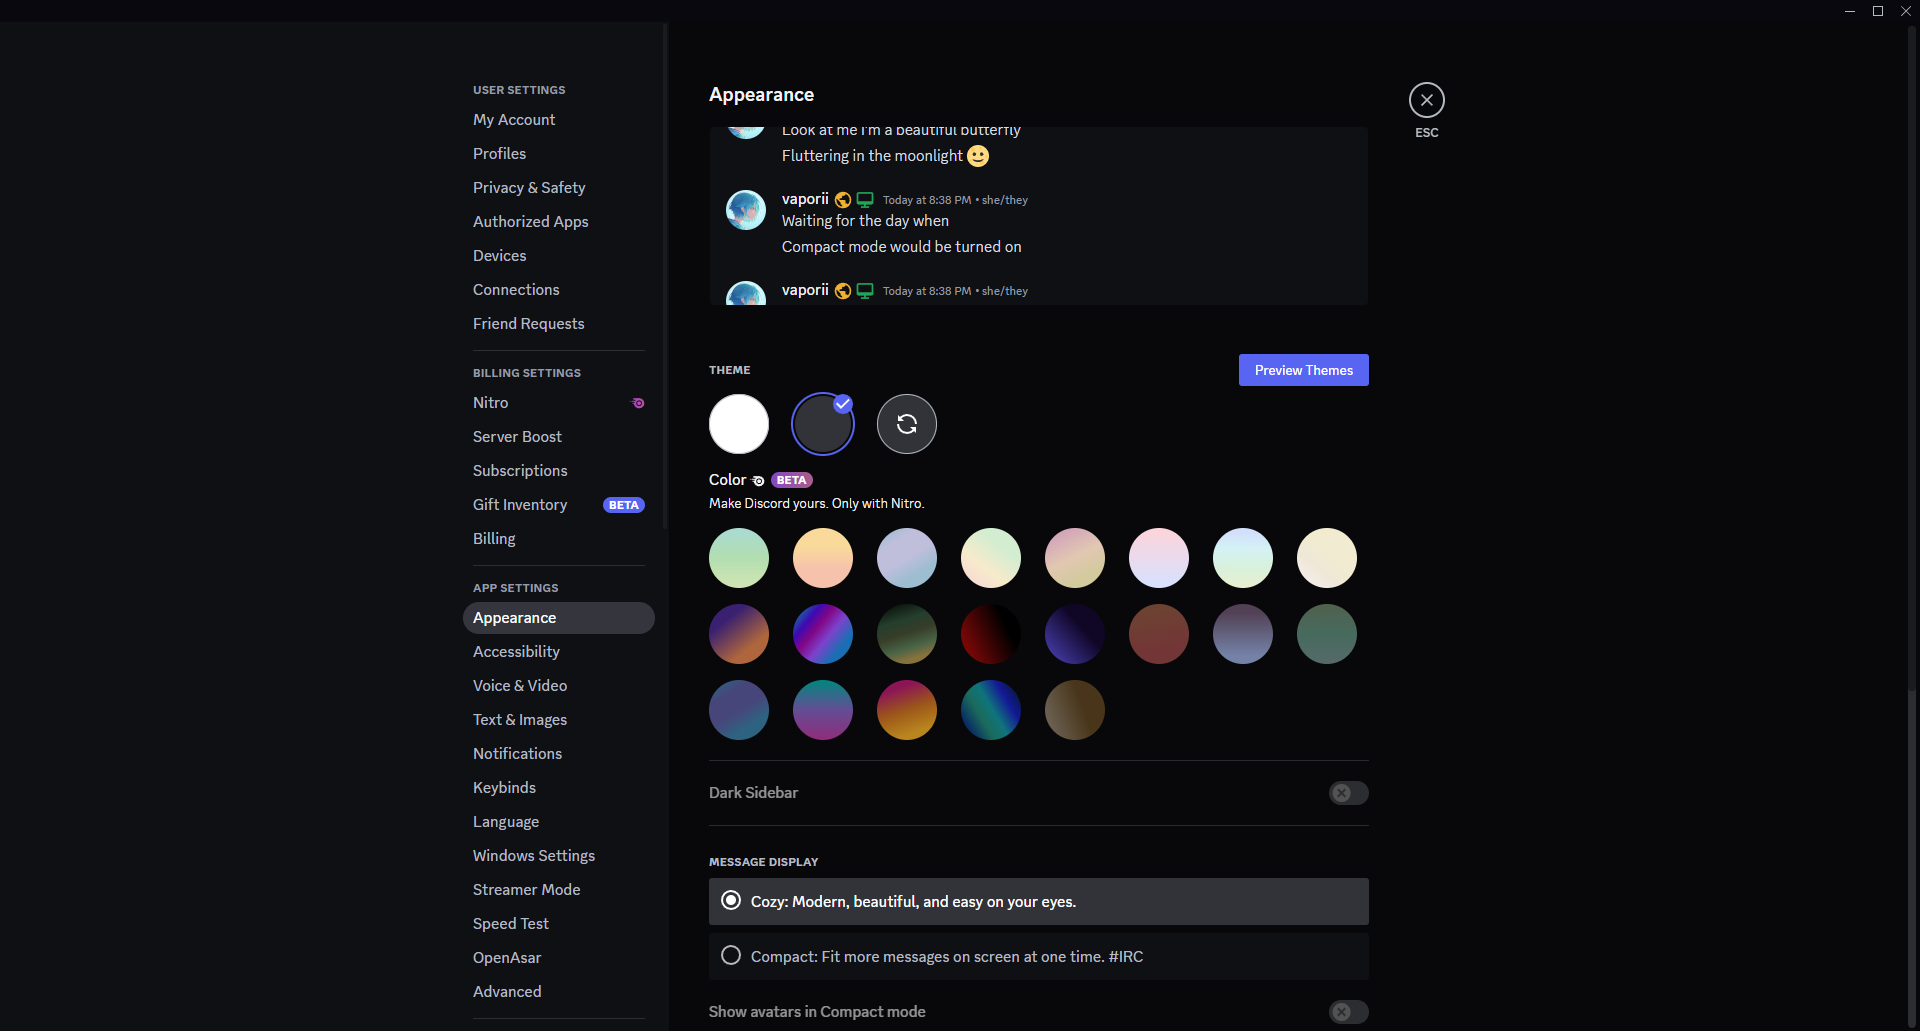The width and height of the screenshot is (1920, 1031).
Task: Select the Cozy message display radio option
Action: 1038,902
